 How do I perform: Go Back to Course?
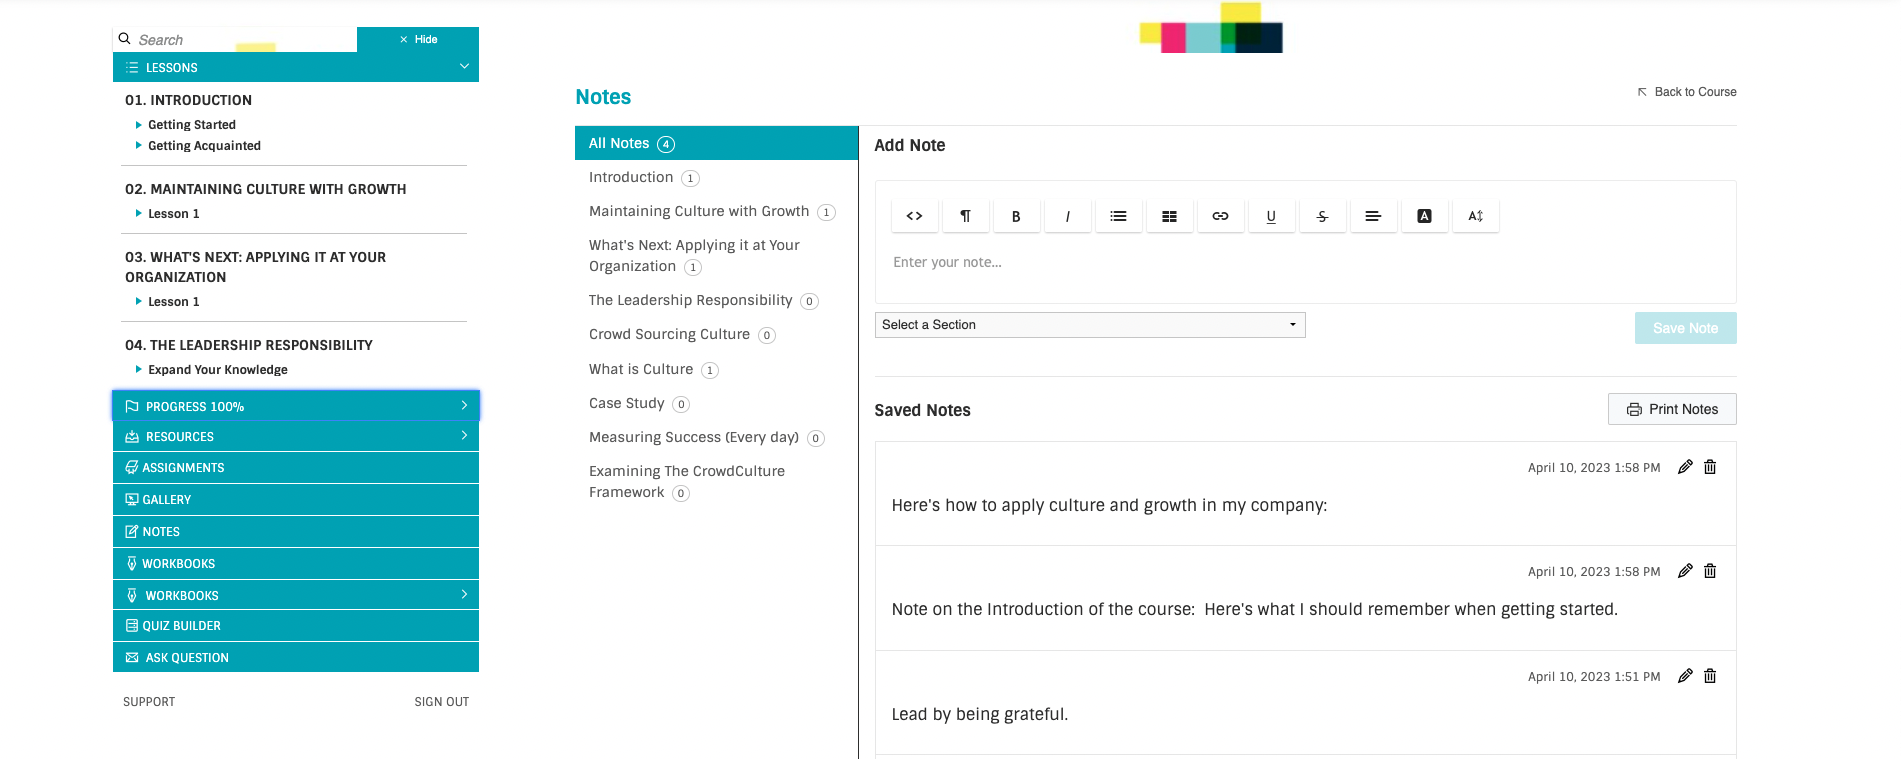point(1687,92)
